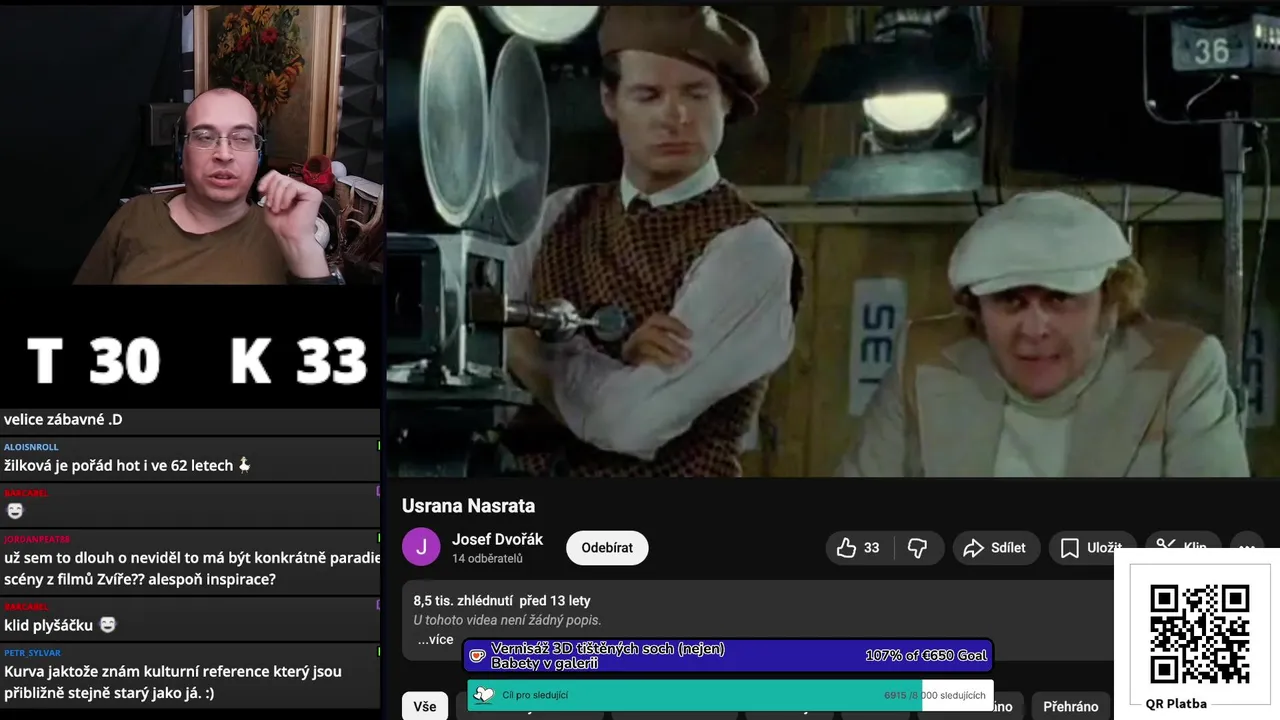The width and height of the screenshot is (1280, 720).
Task: Click the '8,5 tis. zhlédnutí před 13 lety' text
Action: (502, 601)
